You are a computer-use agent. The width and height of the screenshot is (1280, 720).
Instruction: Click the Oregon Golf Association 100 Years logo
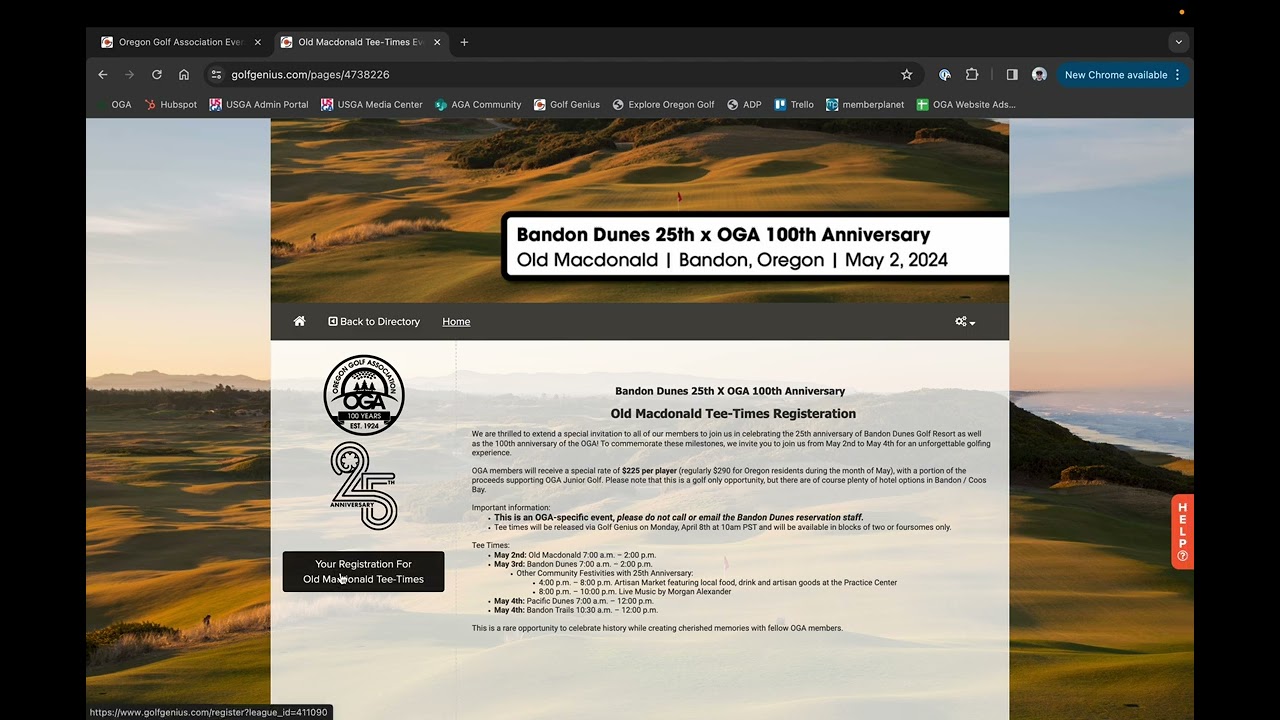[364, 395]
